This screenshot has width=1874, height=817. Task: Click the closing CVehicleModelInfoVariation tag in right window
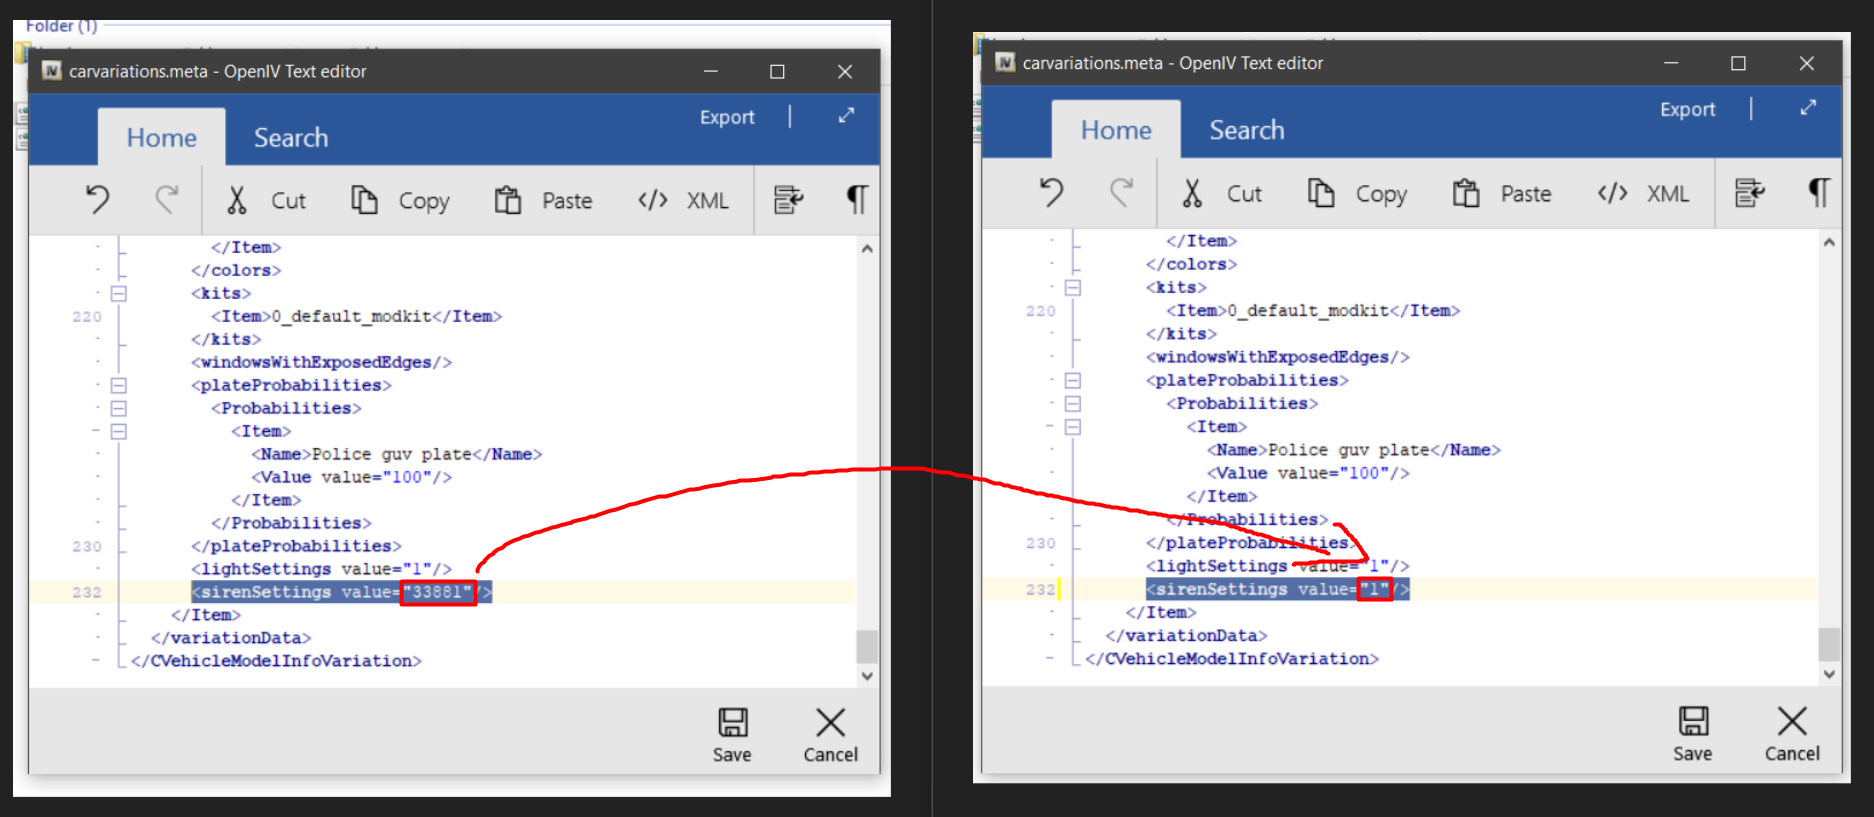click(1232, 659)
